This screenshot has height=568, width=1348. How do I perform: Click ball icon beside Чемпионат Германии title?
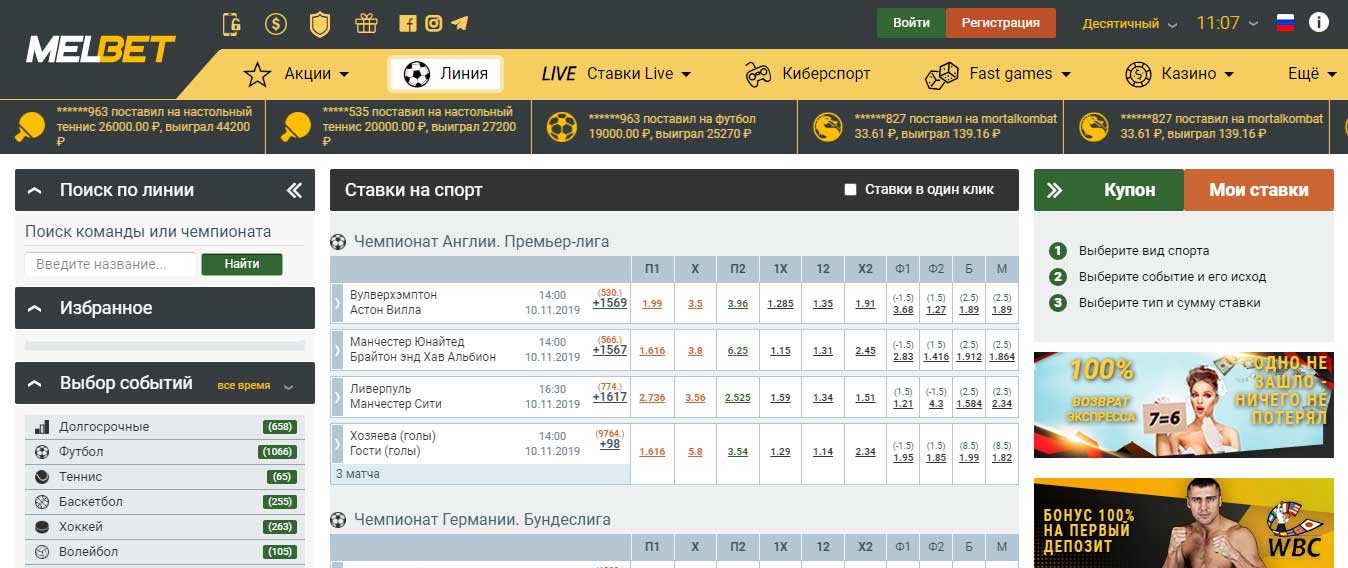click(x=338, y=520)
